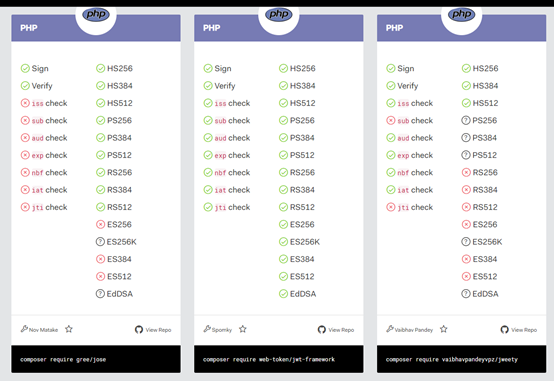Click the jti check cross icon on the jweety card
Viewport: 554px width, 381px height.
pos(391,207)
